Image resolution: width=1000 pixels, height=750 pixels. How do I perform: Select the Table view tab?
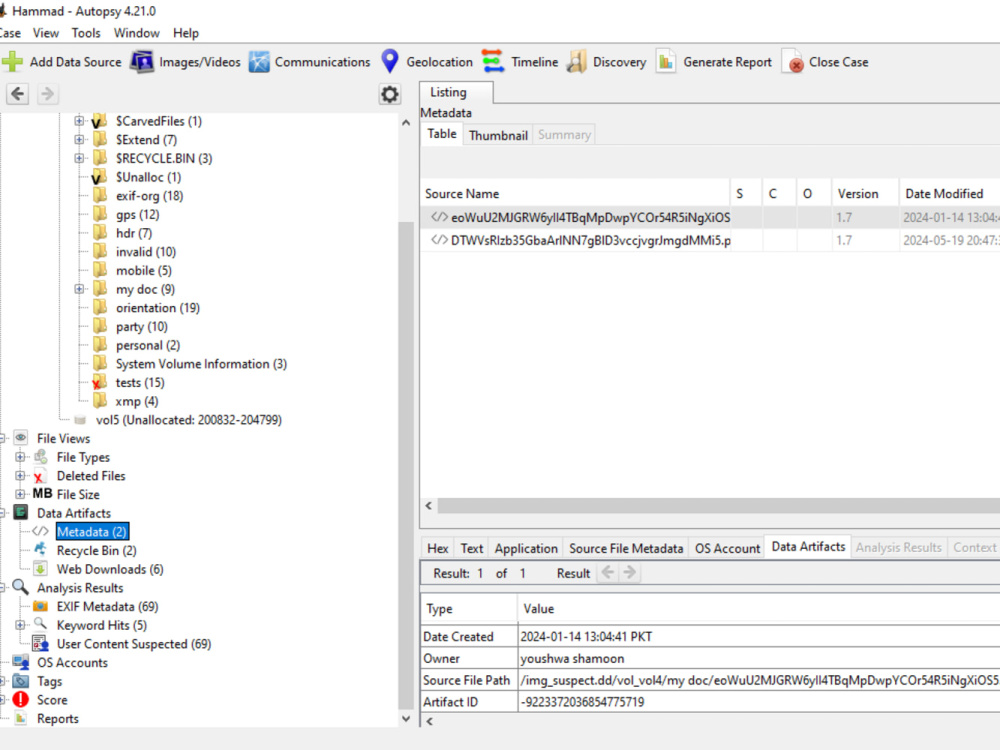tap(442, 135)
